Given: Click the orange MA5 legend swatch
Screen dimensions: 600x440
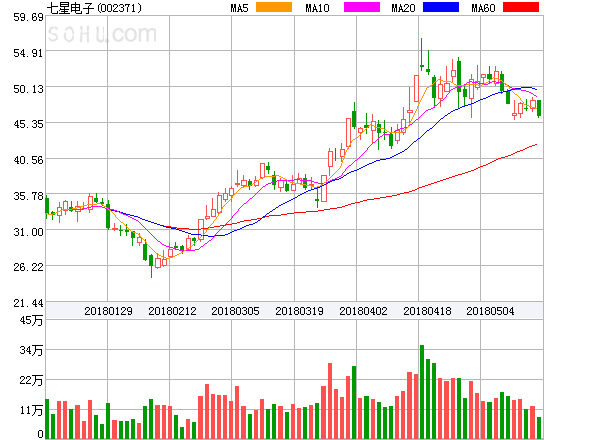Looking at the screenshot, I should tap(274, 7).
